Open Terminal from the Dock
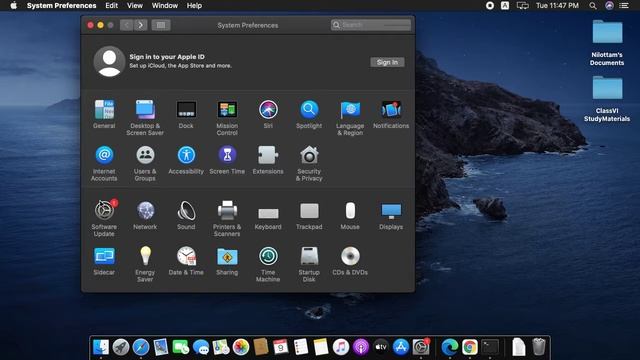 coord(490,347)
